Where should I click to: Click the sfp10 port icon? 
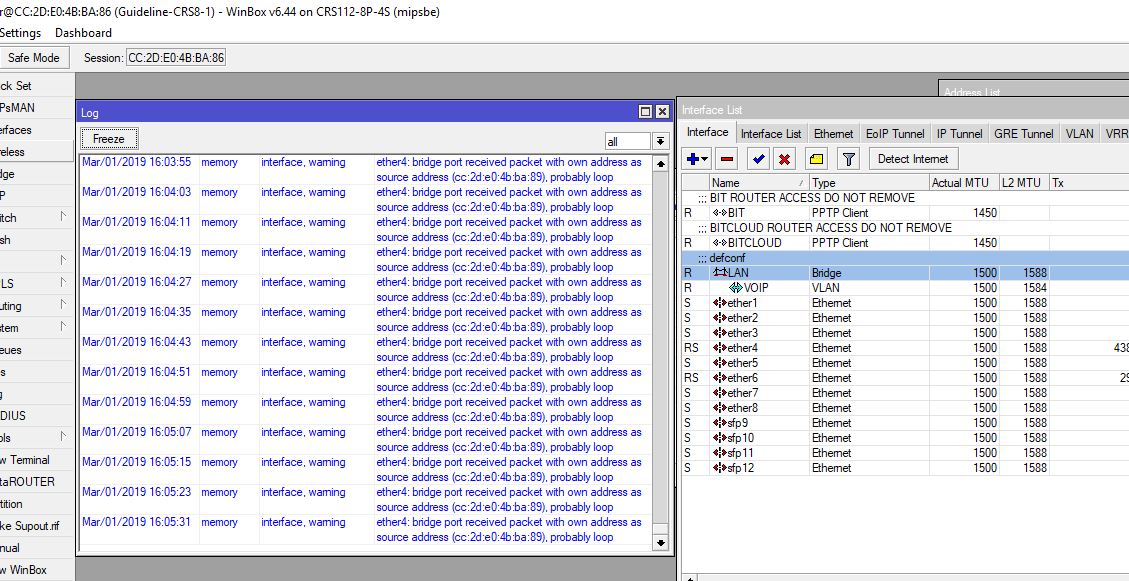[720, 438]
